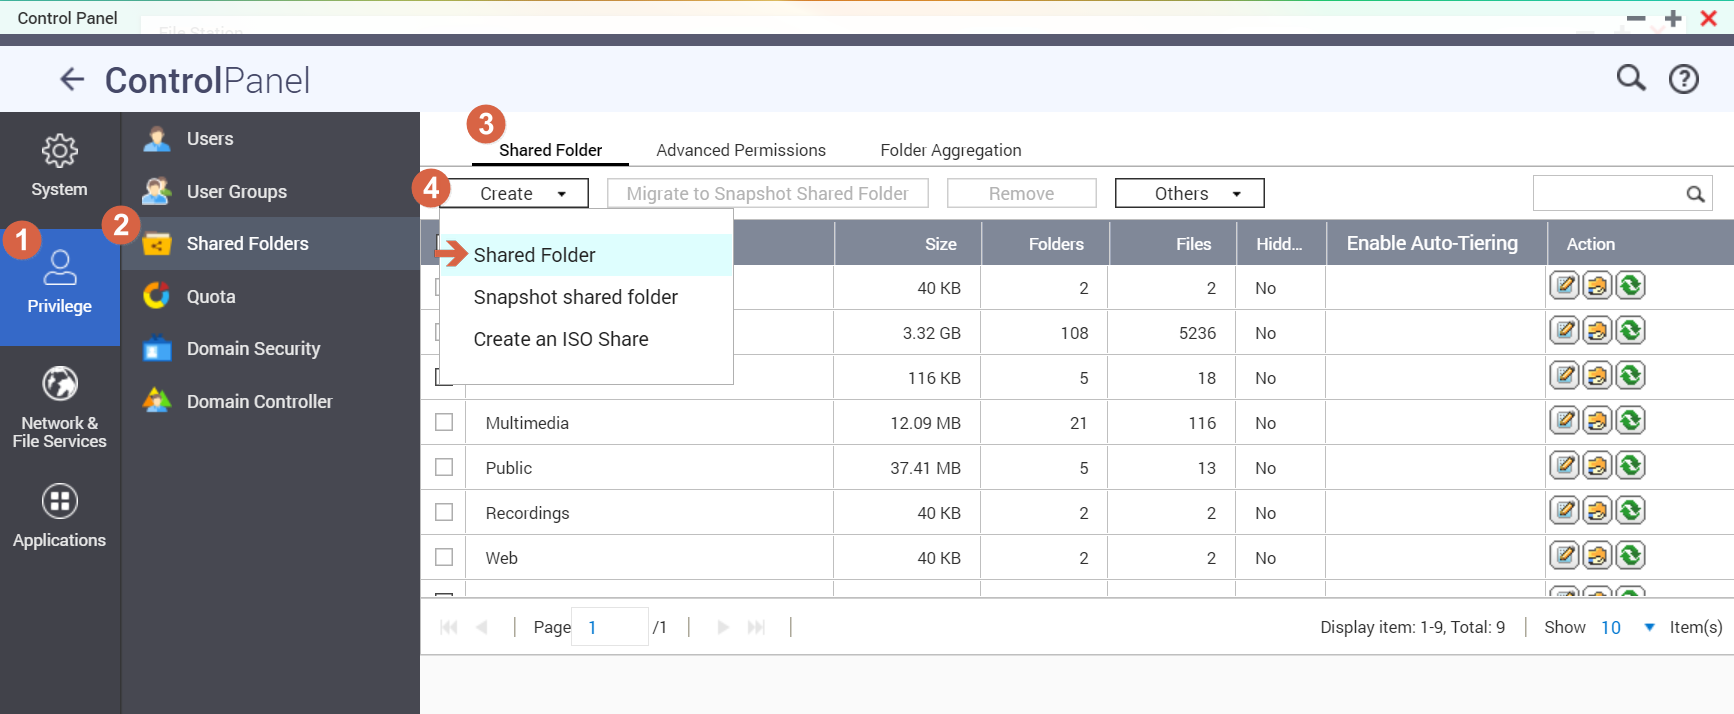
Task: Edit properties of the Multimedia folder
Action: (x=1564, y=421)
